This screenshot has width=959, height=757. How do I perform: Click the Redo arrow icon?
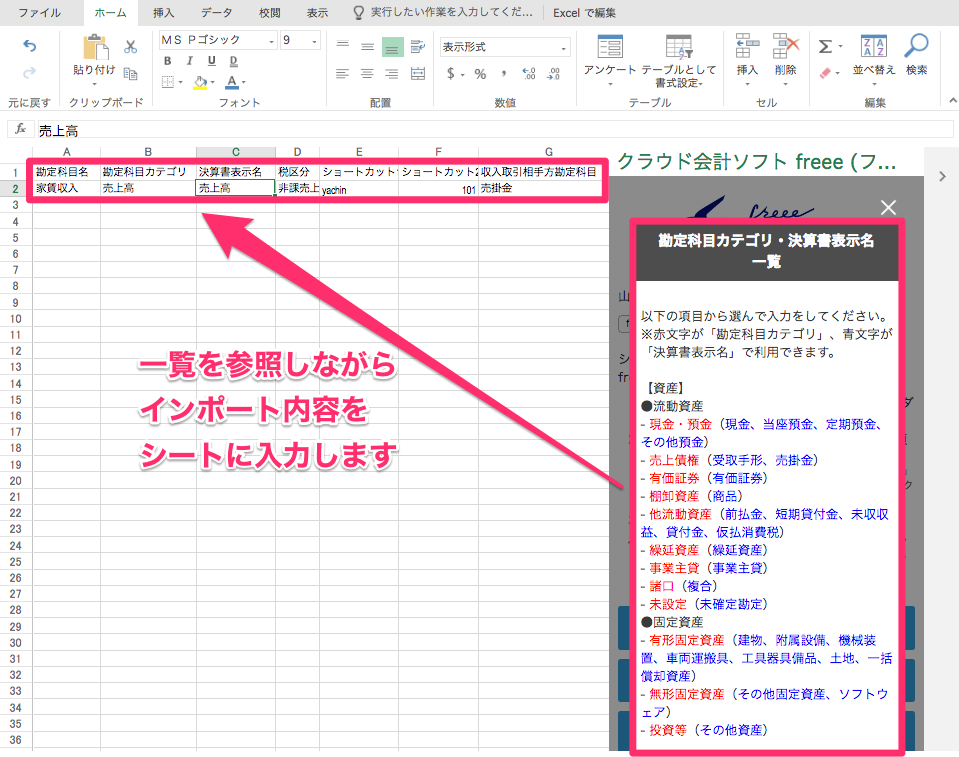pyautogui.click(x=29, y=73)
